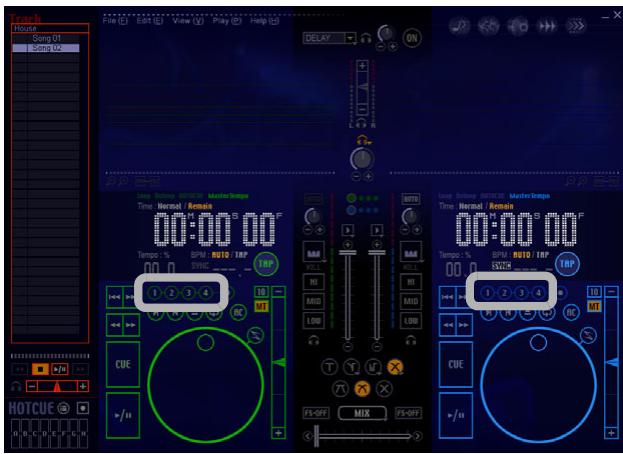Click the headphones icon beside the DELAY effect box
This screenshot has height=454, width=623.
tap(366, 39)
